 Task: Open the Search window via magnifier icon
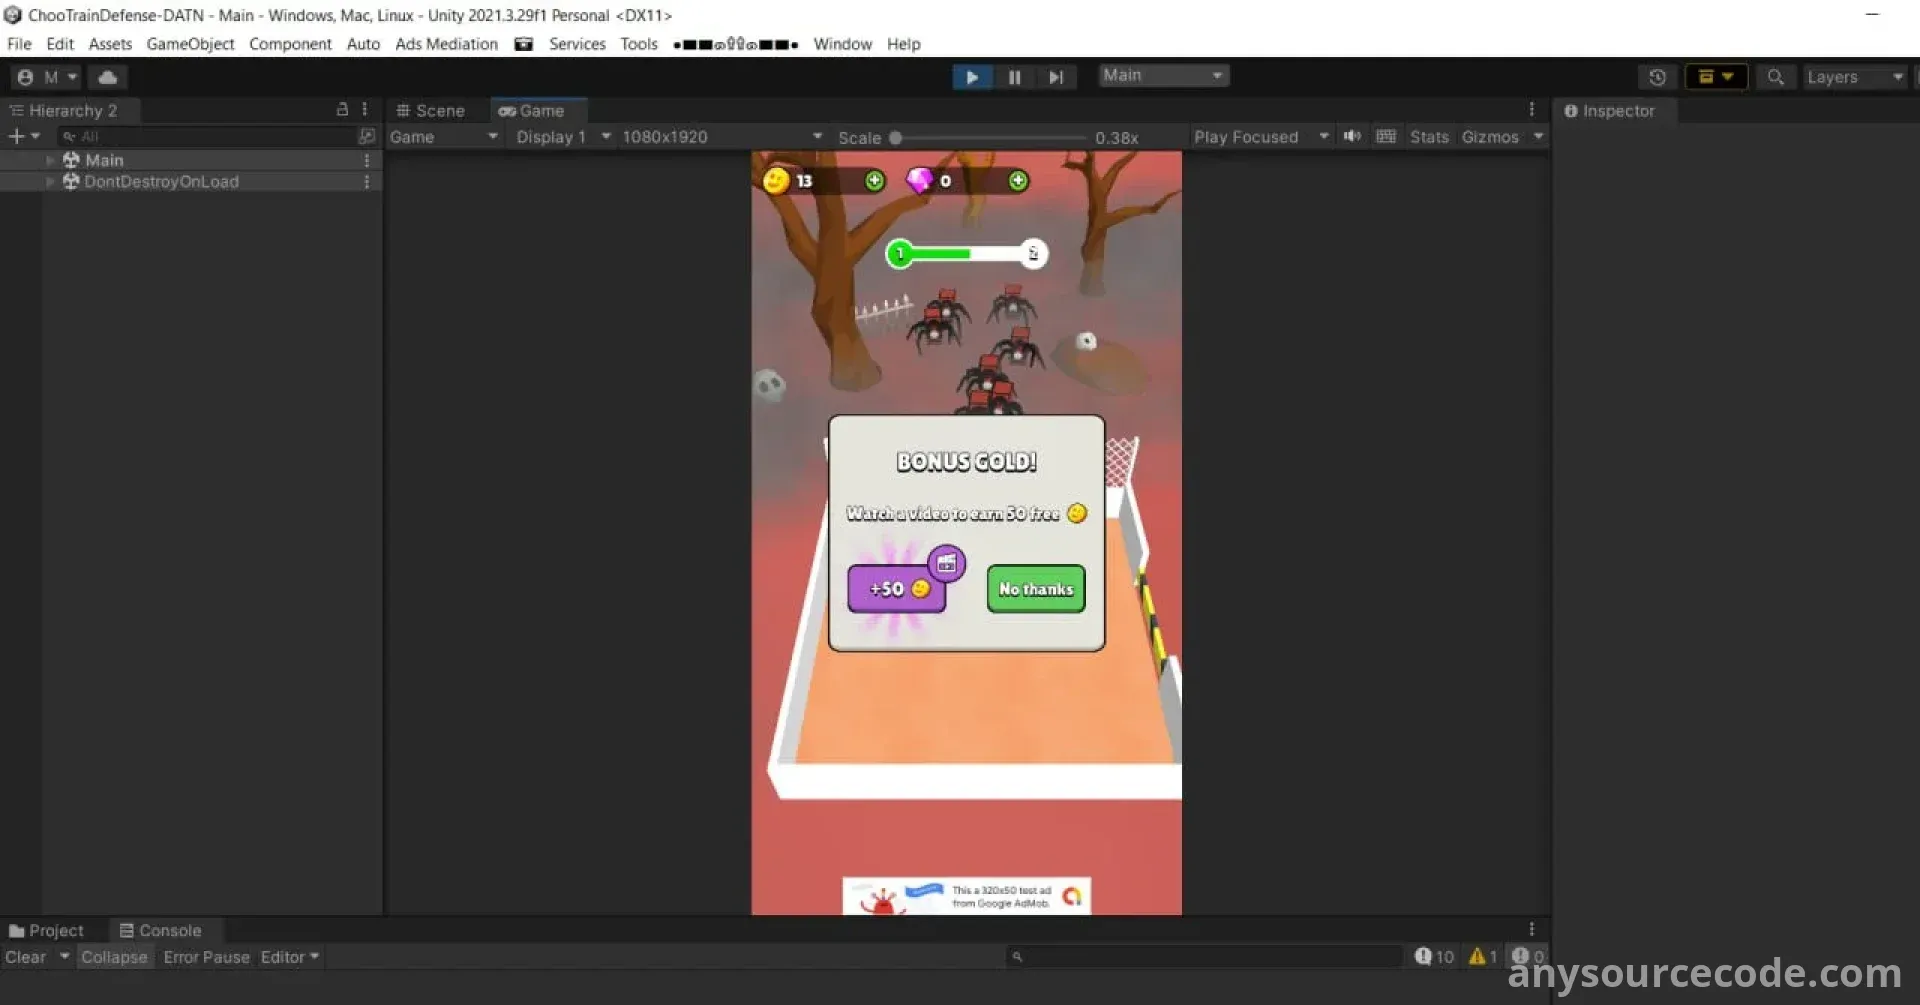click(x=1775, y=76)
